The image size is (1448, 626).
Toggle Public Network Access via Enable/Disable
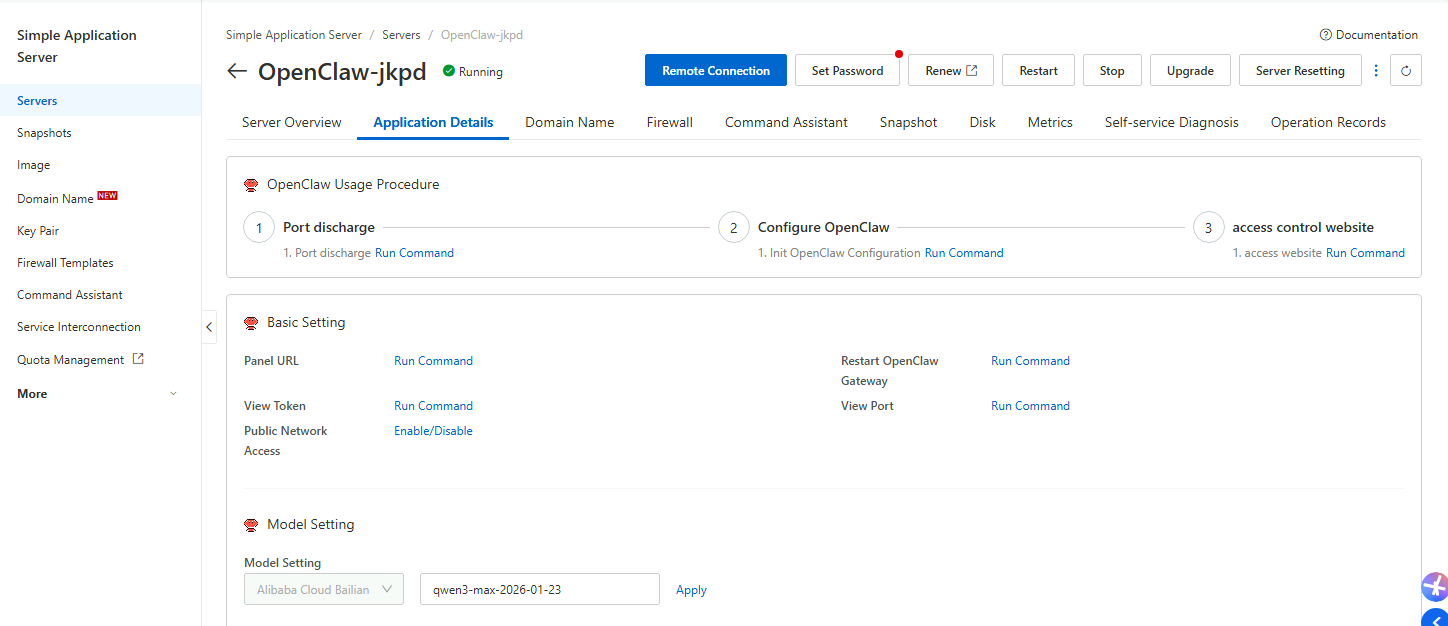tap(433, 431)
